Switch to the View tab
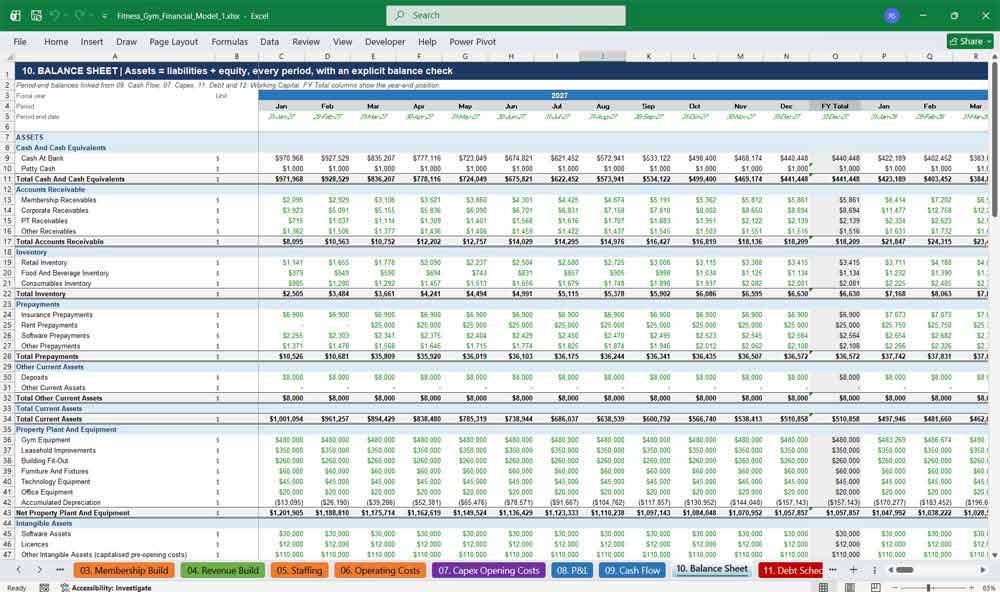1000x592 pixels. pyautogui.click(x=342, y=41)
